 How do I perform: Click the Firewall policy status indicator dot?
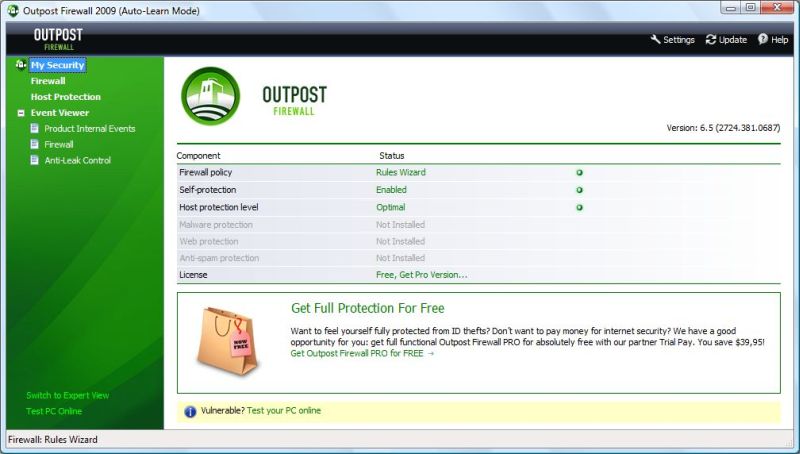[579, 172]
